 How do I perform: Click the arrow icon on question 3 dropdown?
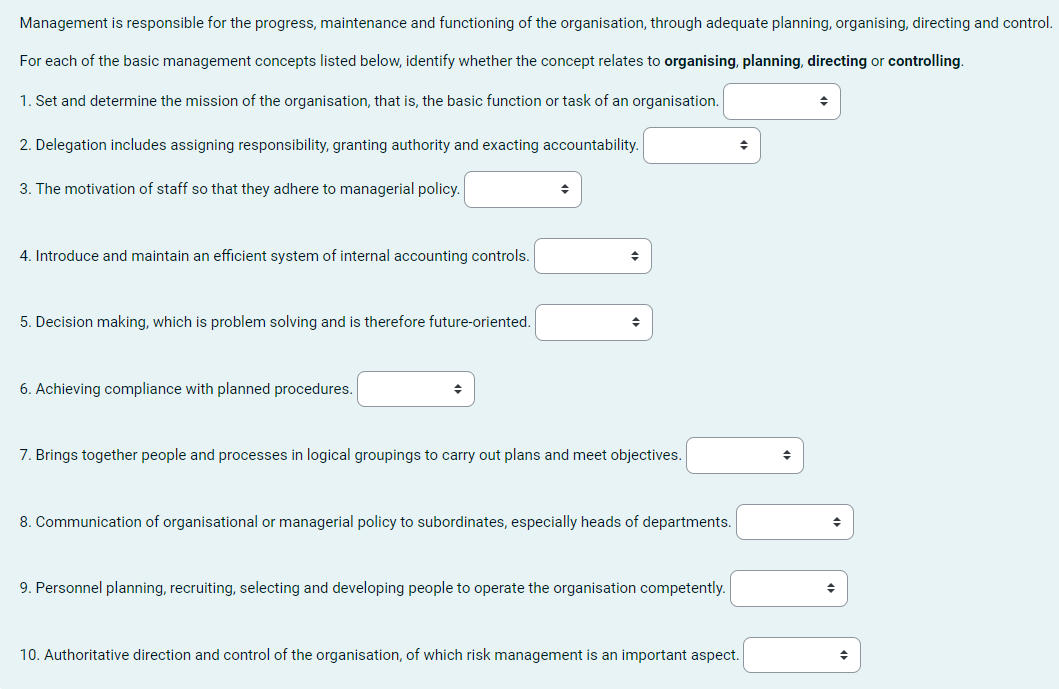coord(565,189)
